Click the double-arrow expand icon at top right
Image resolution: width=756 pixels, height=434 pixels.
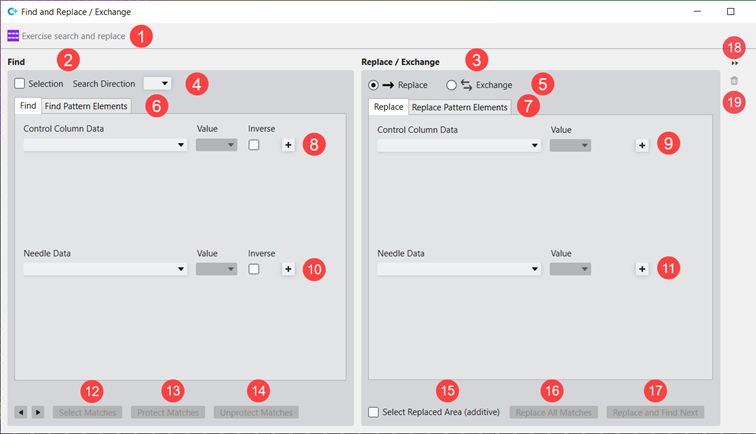pos(734,62)
